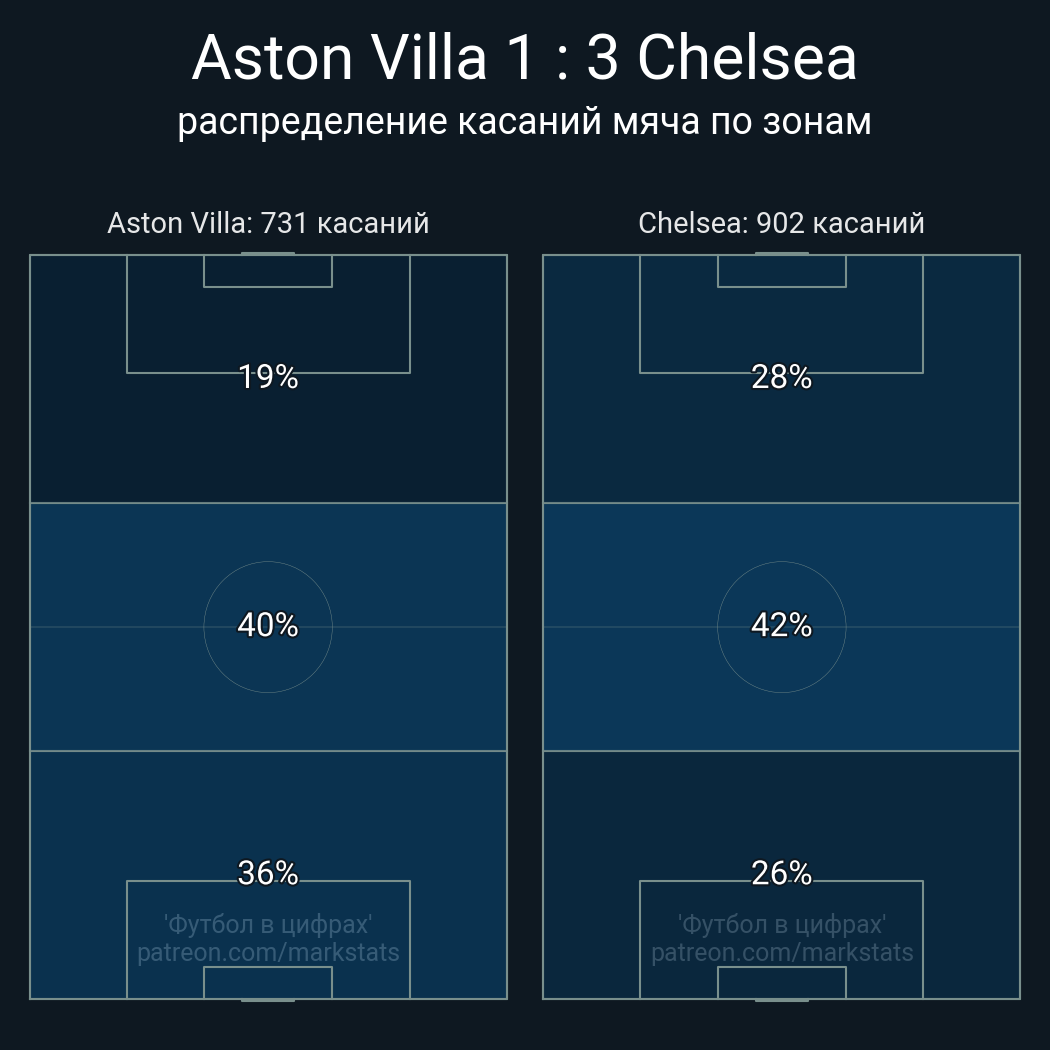The width and height of the screenshot is (1050, 1050).
Task: Click 'Футбол в цифрах' watermark on Chelsea pitch
Action: click(781, 924)
